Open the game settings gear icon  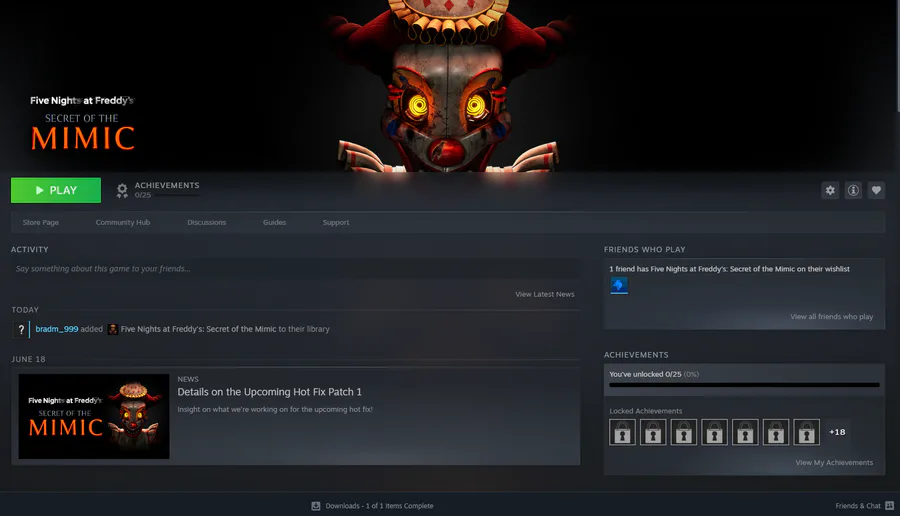click(x=830, y=190)
